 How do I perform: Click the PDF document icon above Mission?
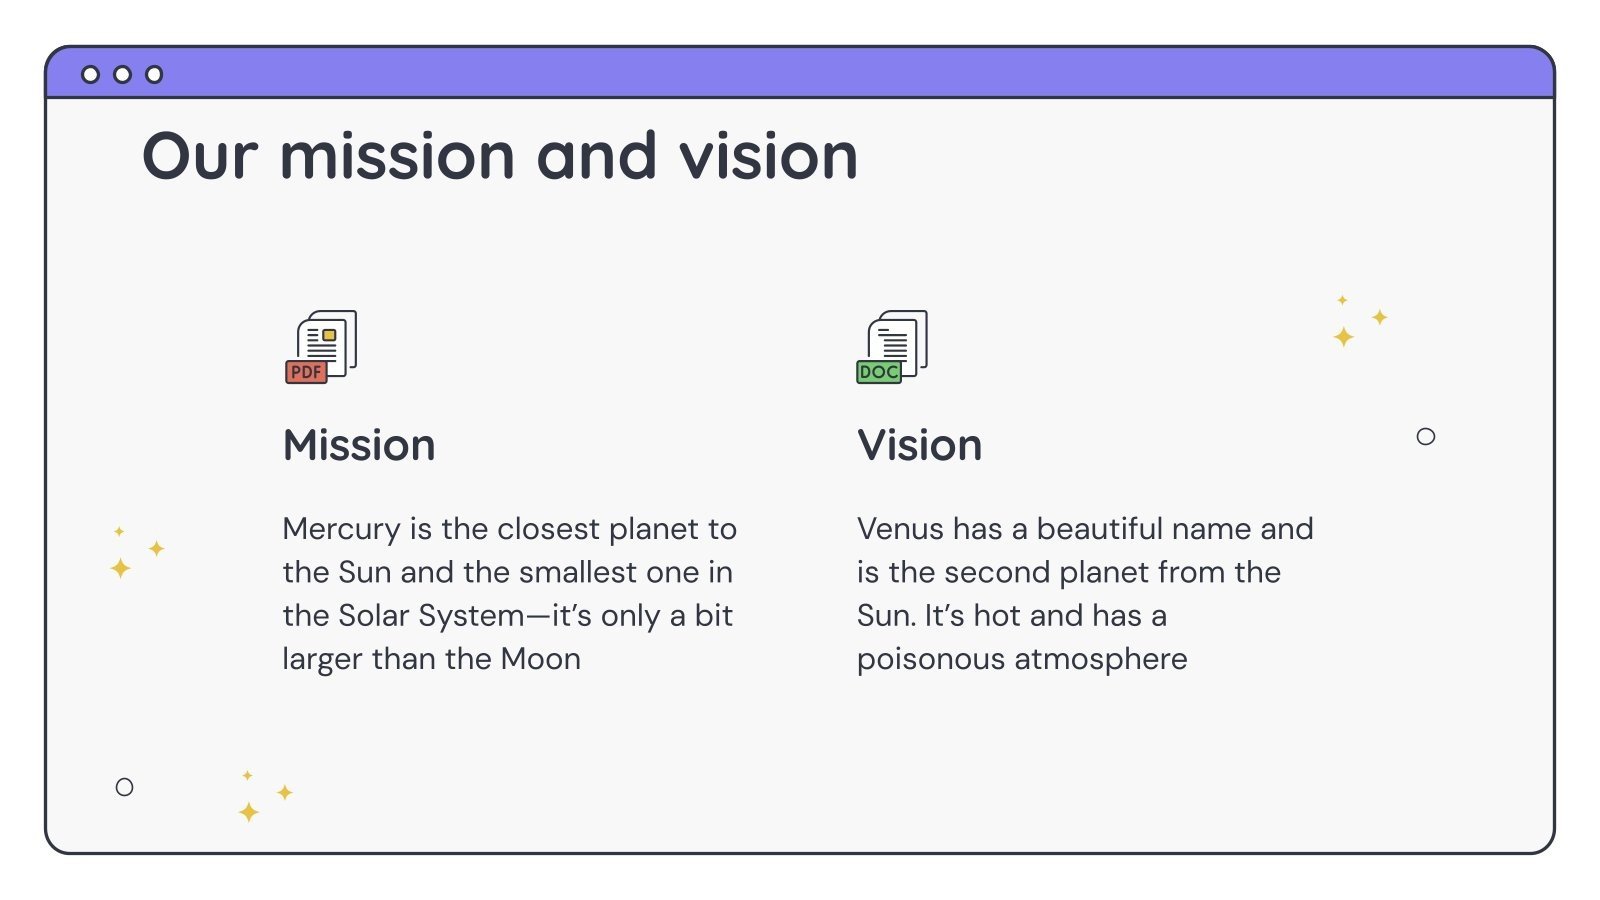click(x=321, y=347)
